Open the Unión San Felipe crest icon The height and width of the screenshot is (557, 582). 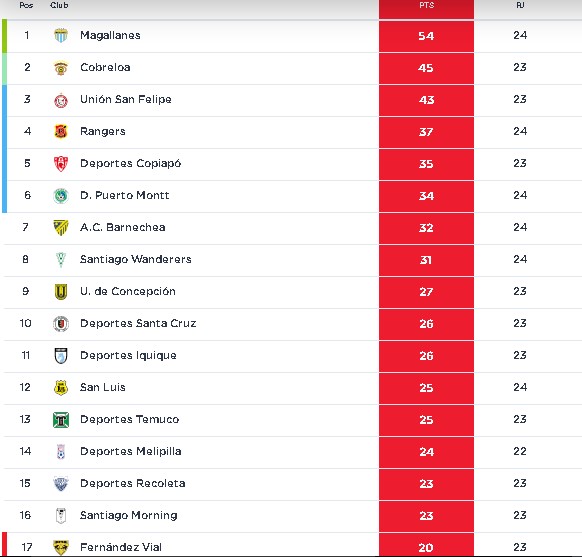click(x=61, y=100)
